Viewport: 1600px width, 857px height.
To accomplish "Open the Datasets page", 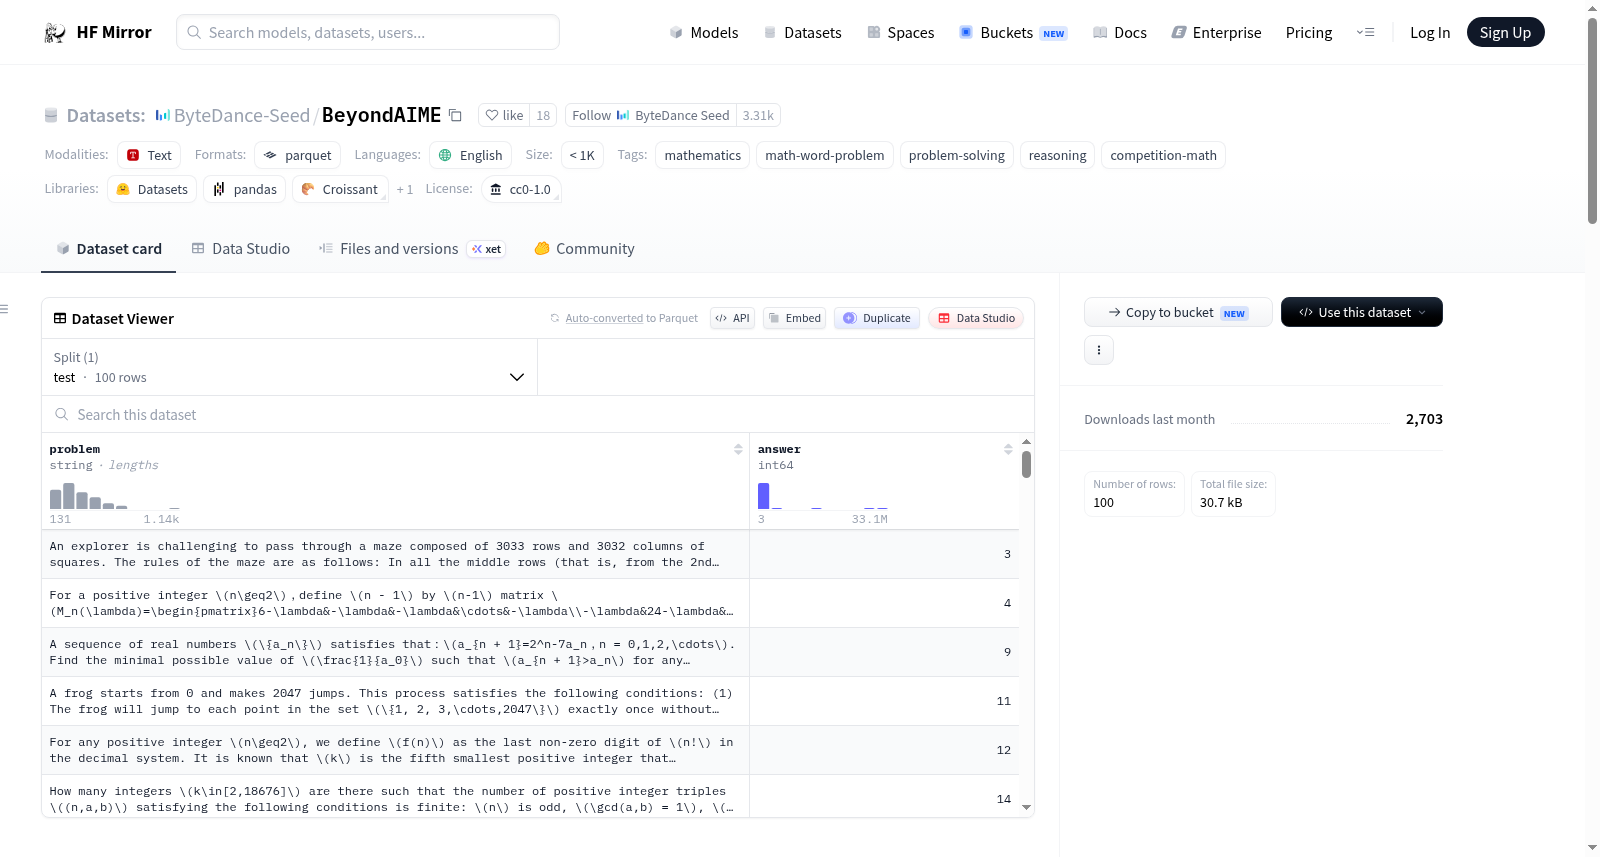I will tap(803, 33).
